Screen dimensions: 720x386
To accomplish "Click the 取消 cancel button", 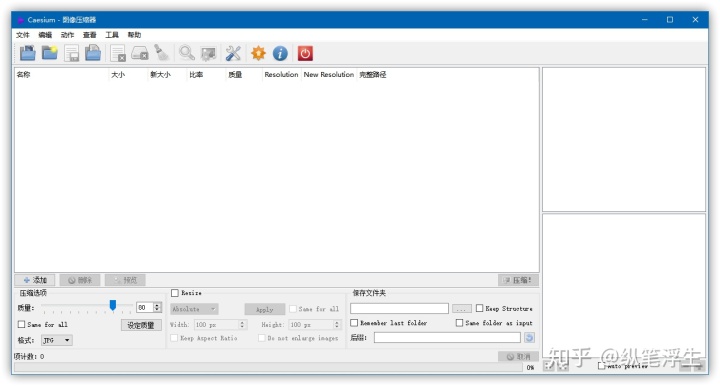I will (x=518, y=356).
